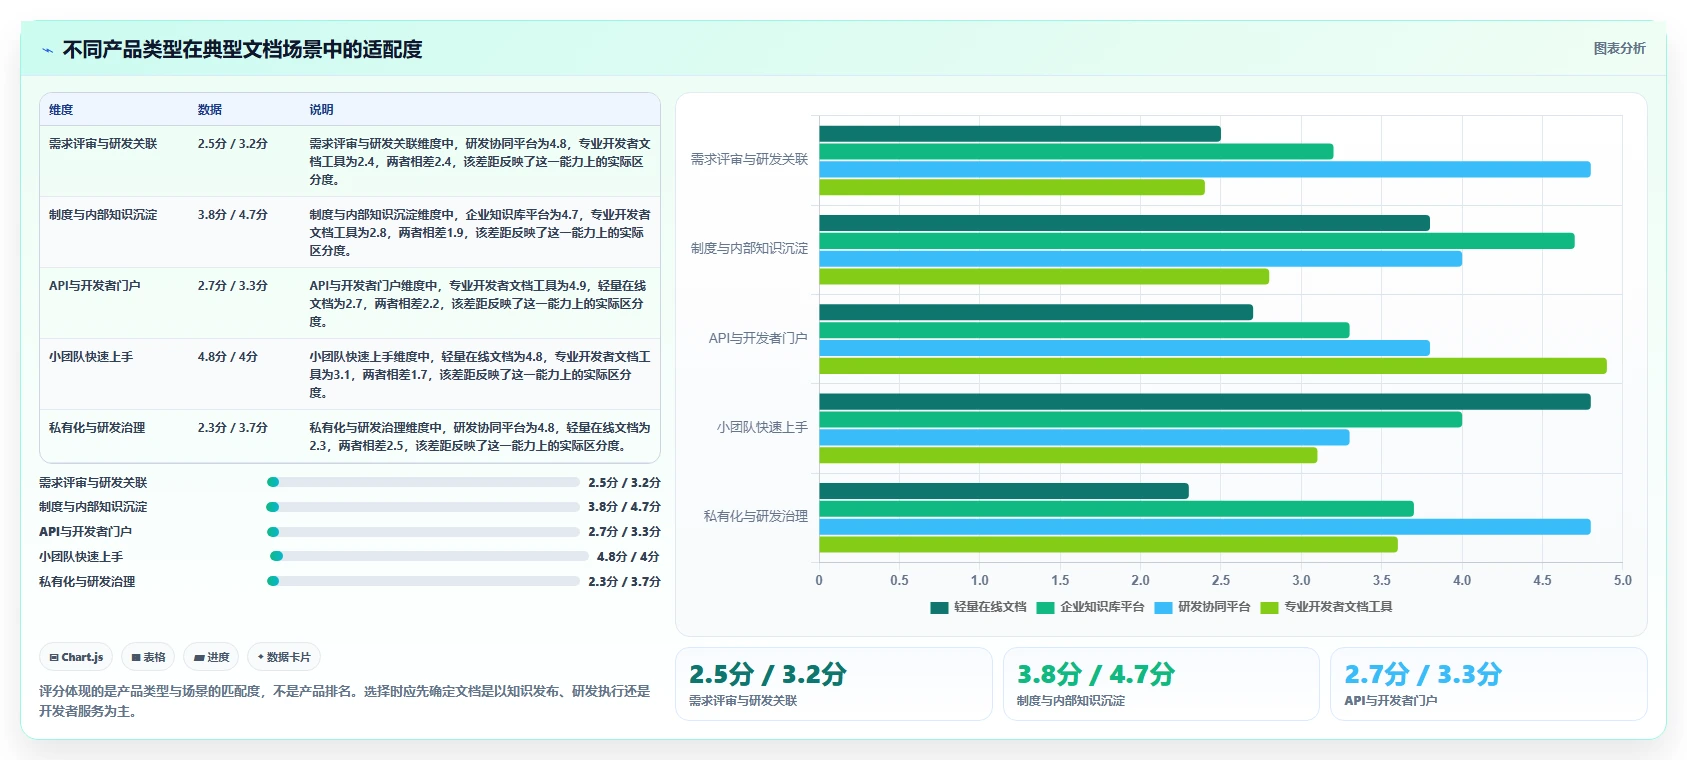Open the 2.7分 / 3.3分 data card
Image resolution: width=1687 pixels, height=760 pixels.
[x=1488, y=684]
